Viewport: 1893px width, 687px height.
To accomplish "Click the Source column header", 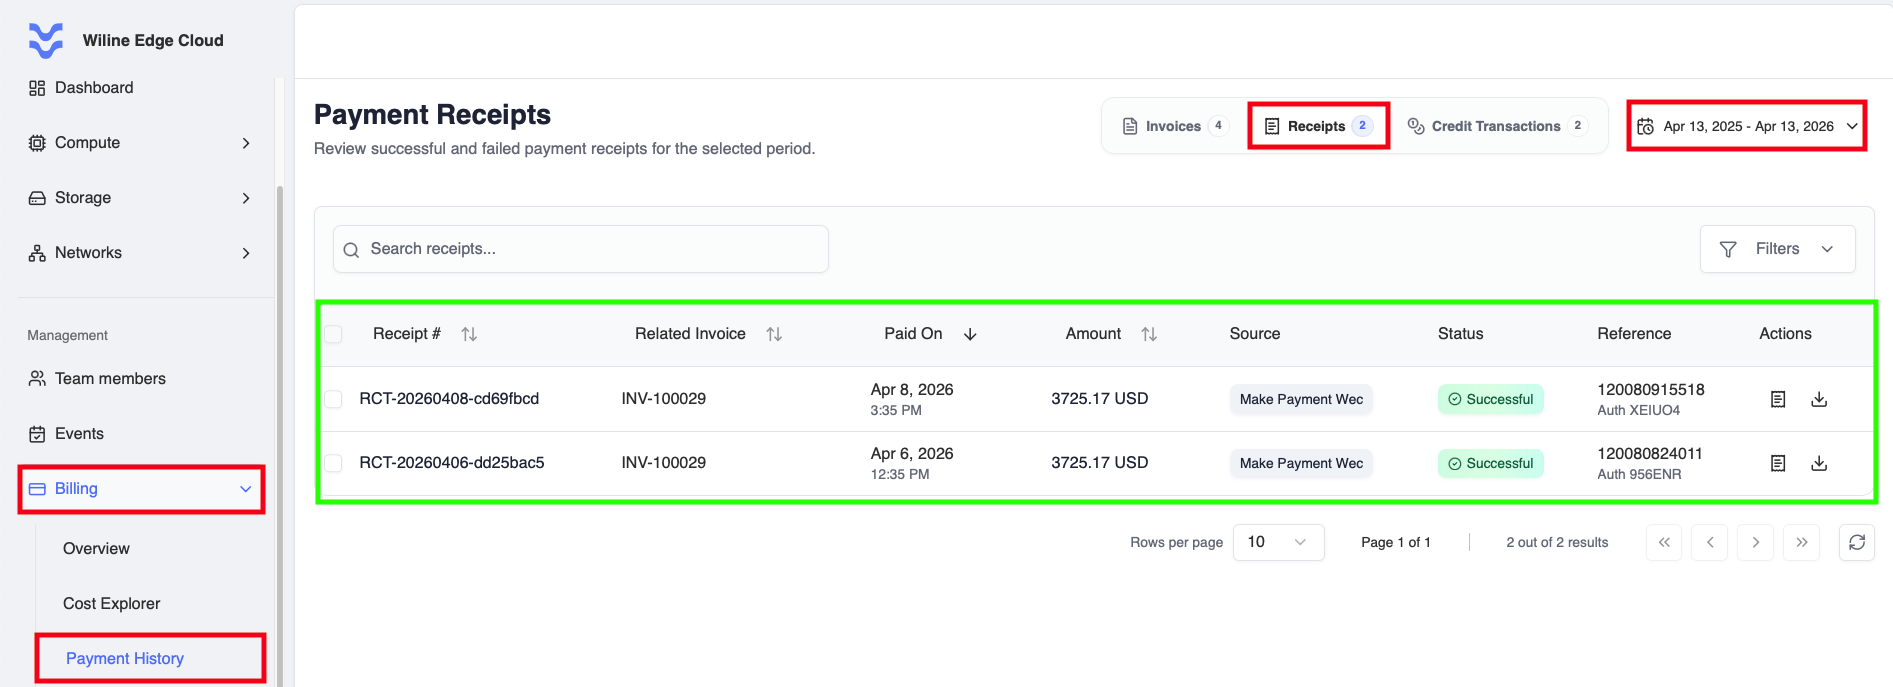I will tap(1255, 334).
